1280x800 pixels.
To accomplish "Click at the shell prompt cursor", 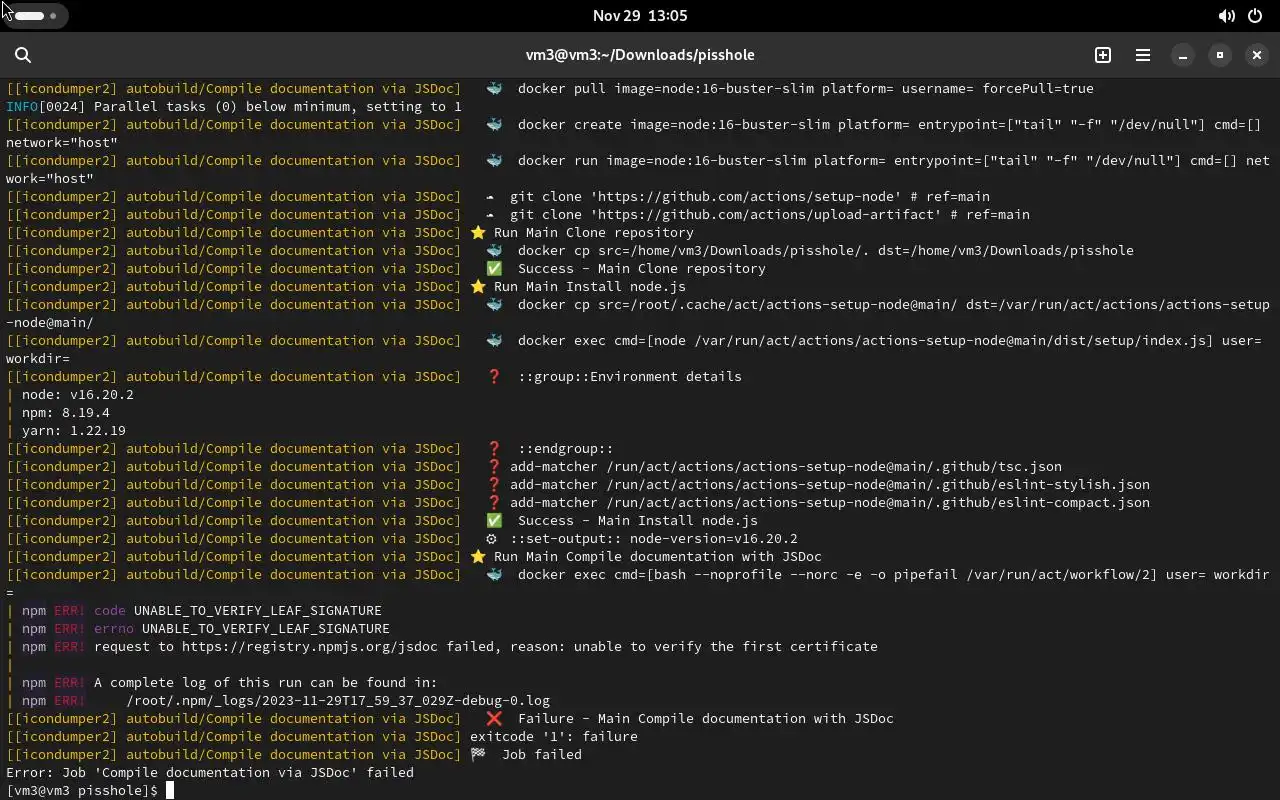I will point(170,790).
